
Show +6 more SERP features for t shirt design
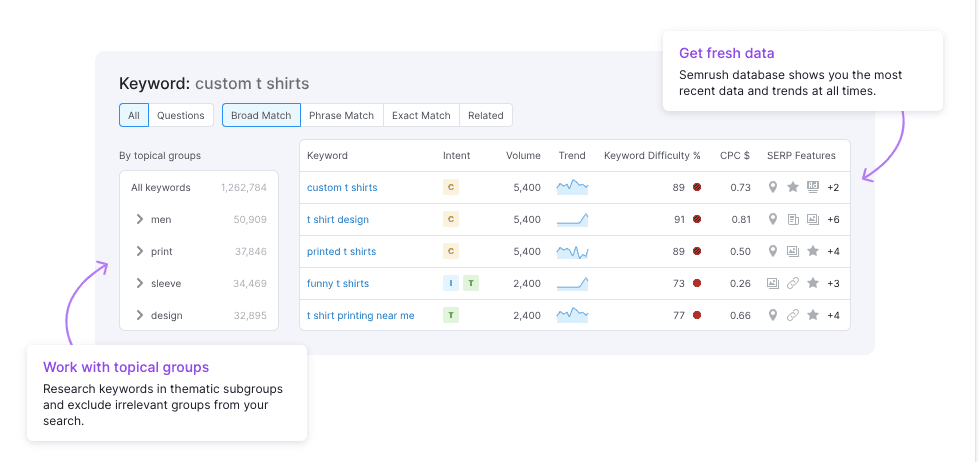click(833, 219)
